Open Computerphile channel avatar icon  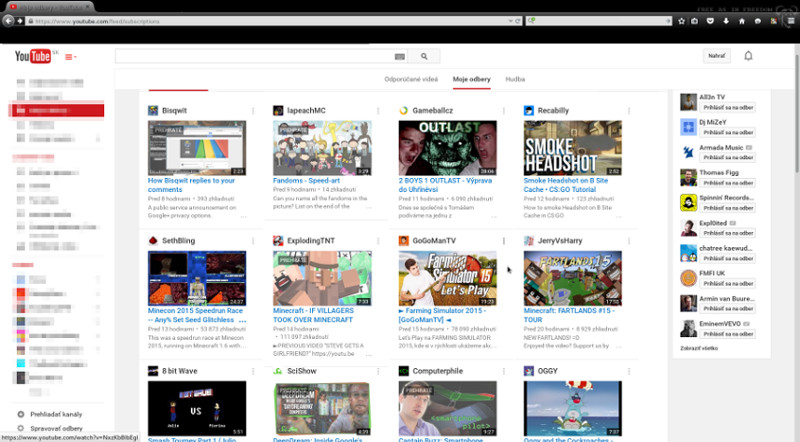pyautogui.click(x=404, y=371)
